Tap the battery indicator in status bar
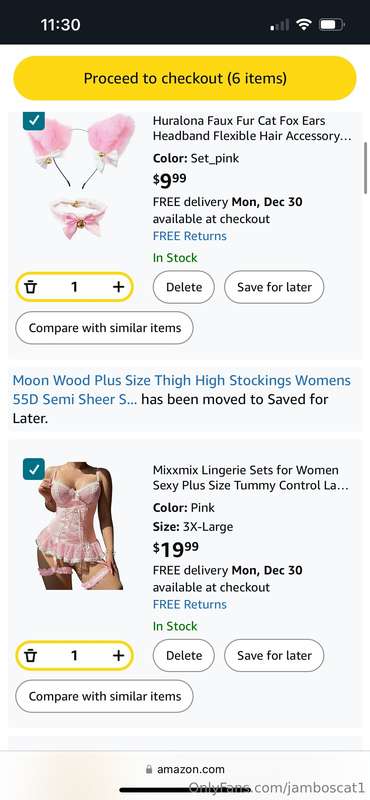Viewport: 370px width, 800px height. [x=332, y=24]
